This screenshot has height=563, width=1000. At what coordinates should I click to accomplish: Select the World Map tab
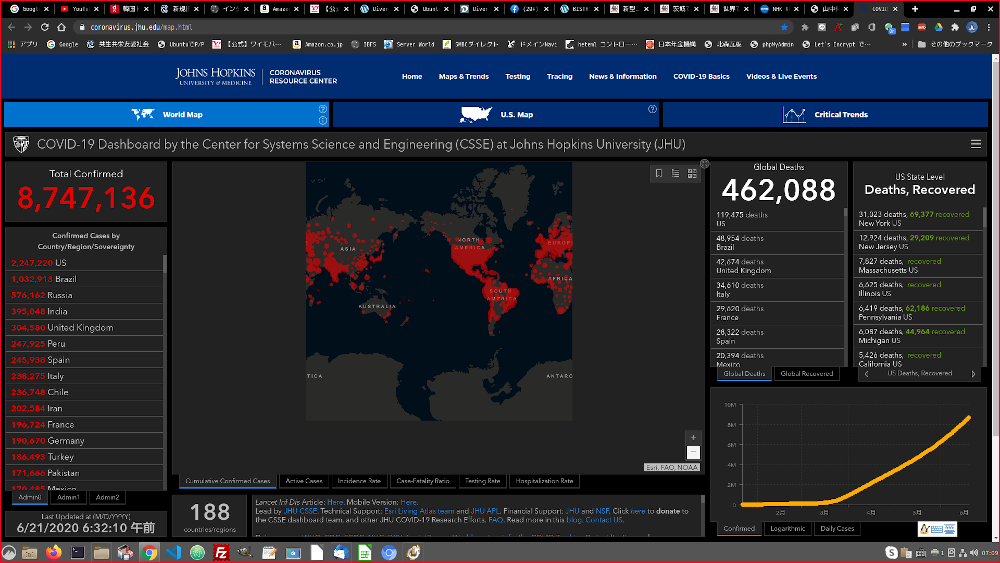click(x=166, y=115)
